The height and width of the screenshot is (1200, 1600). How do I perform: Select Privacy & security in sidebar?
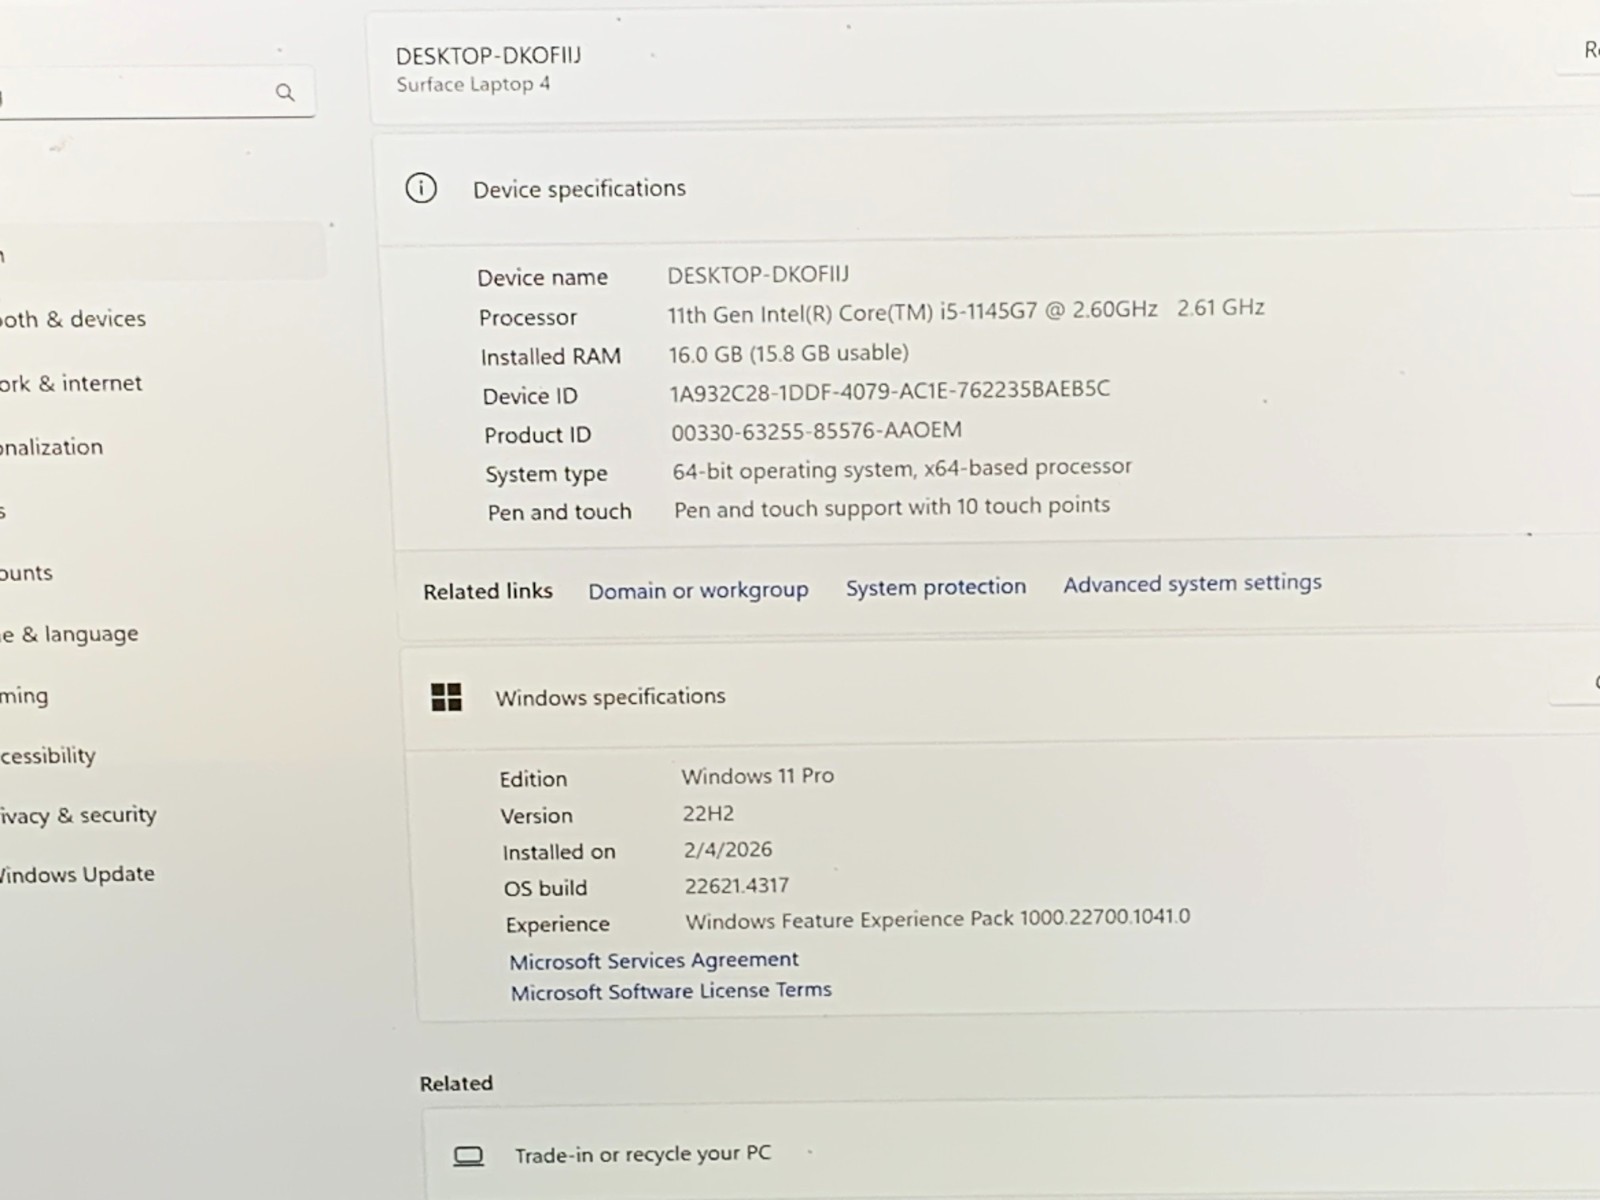(78, 816)
